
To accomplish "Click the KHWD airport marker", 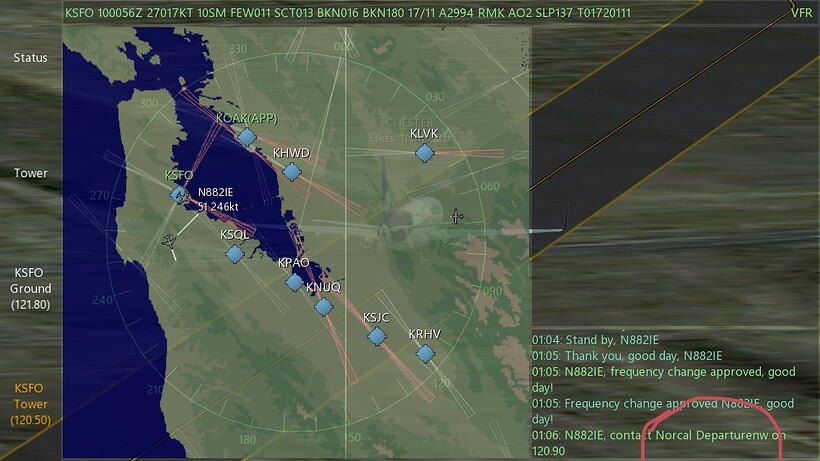I will coord(292,171).
